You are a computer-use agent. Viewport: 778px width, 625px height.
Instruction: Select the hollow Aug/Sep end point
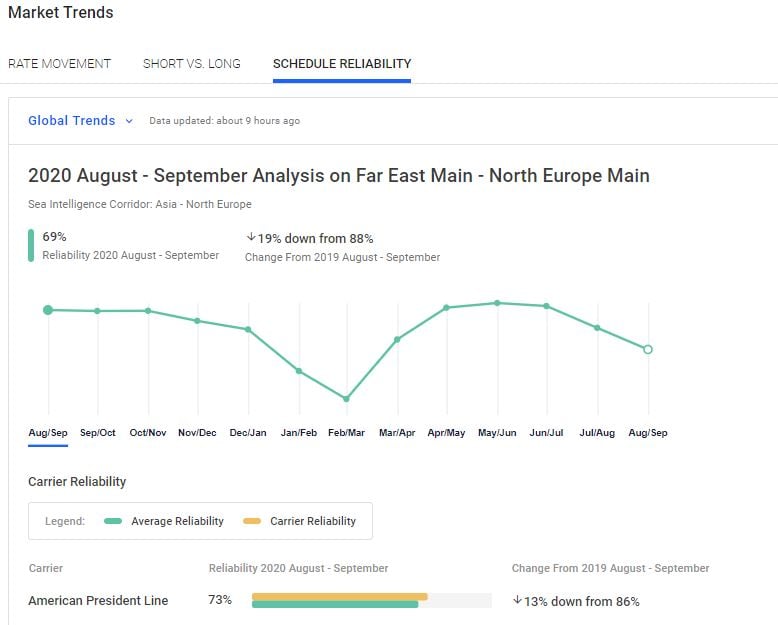pos(648,349)
